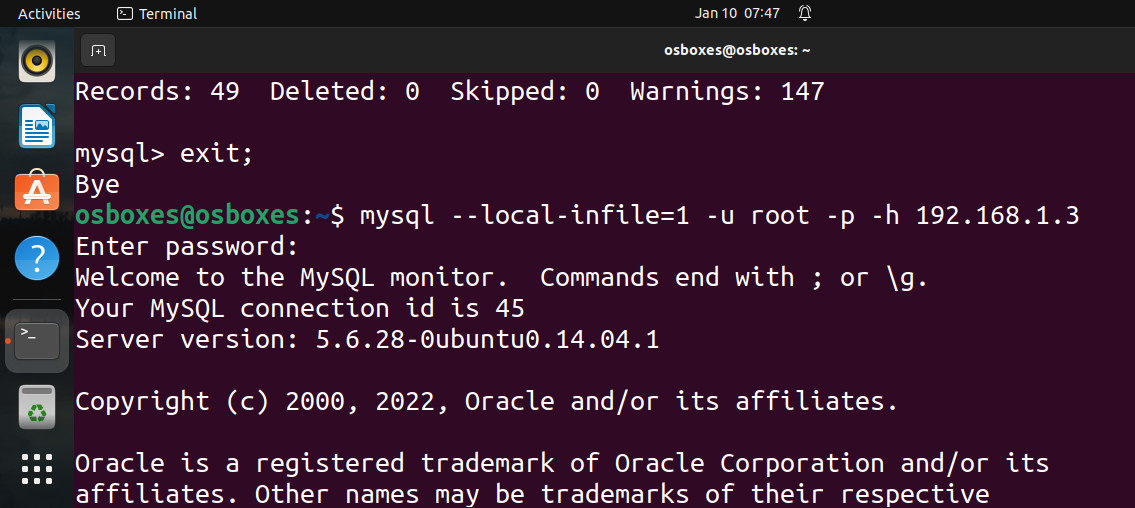The width and height of the screenshot is (1135, 508).
Task: Show Applications grid in dock
Action: click(x=37, y=469)
